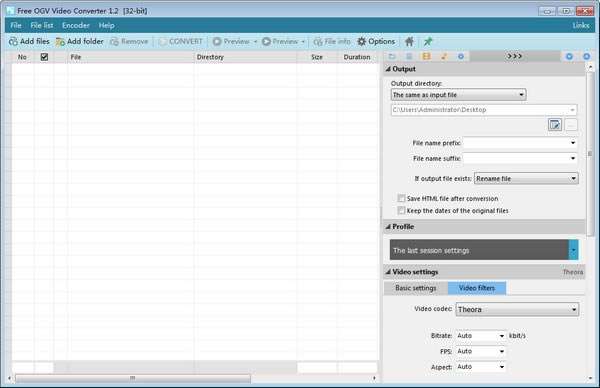Click the orange music note icon
Screen dimensions: 600x388
pos(443,56)
